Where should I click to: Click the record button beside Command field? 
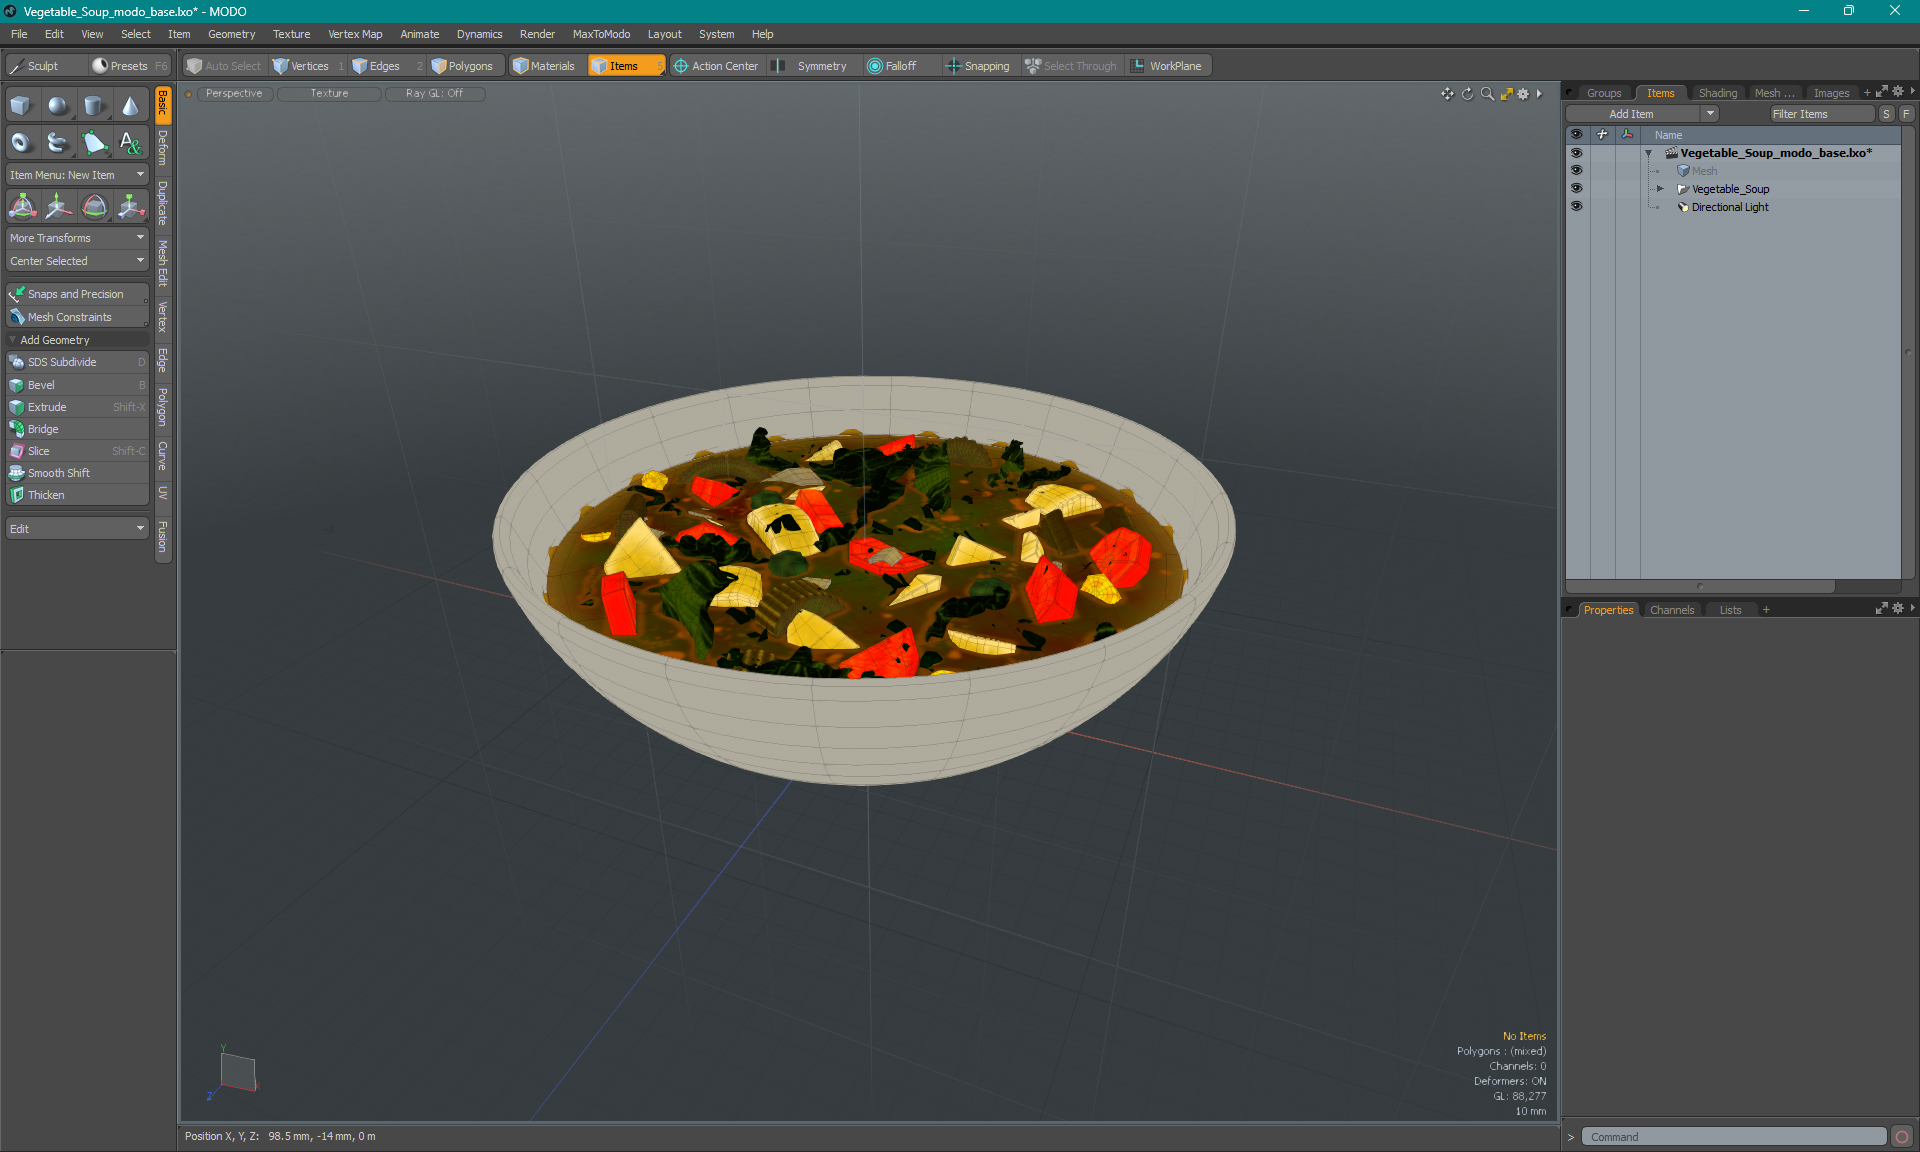[x=1902, y=1137]
